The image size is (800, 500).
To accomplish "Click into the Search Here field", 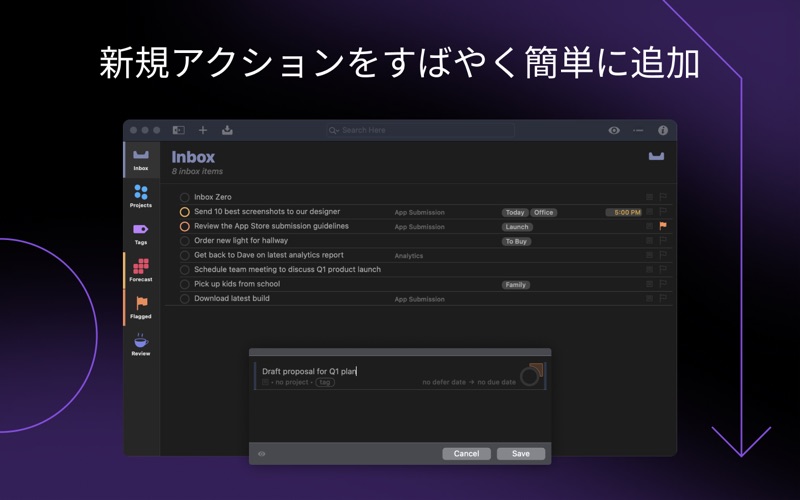I will (x=420, y=130).
